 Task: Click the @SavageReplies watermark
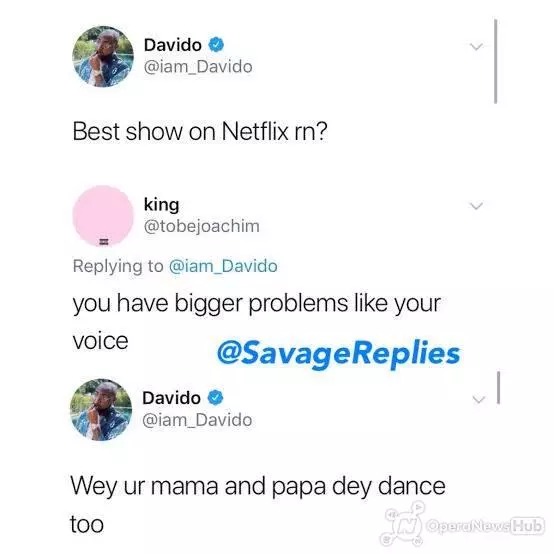coord(338,353)
